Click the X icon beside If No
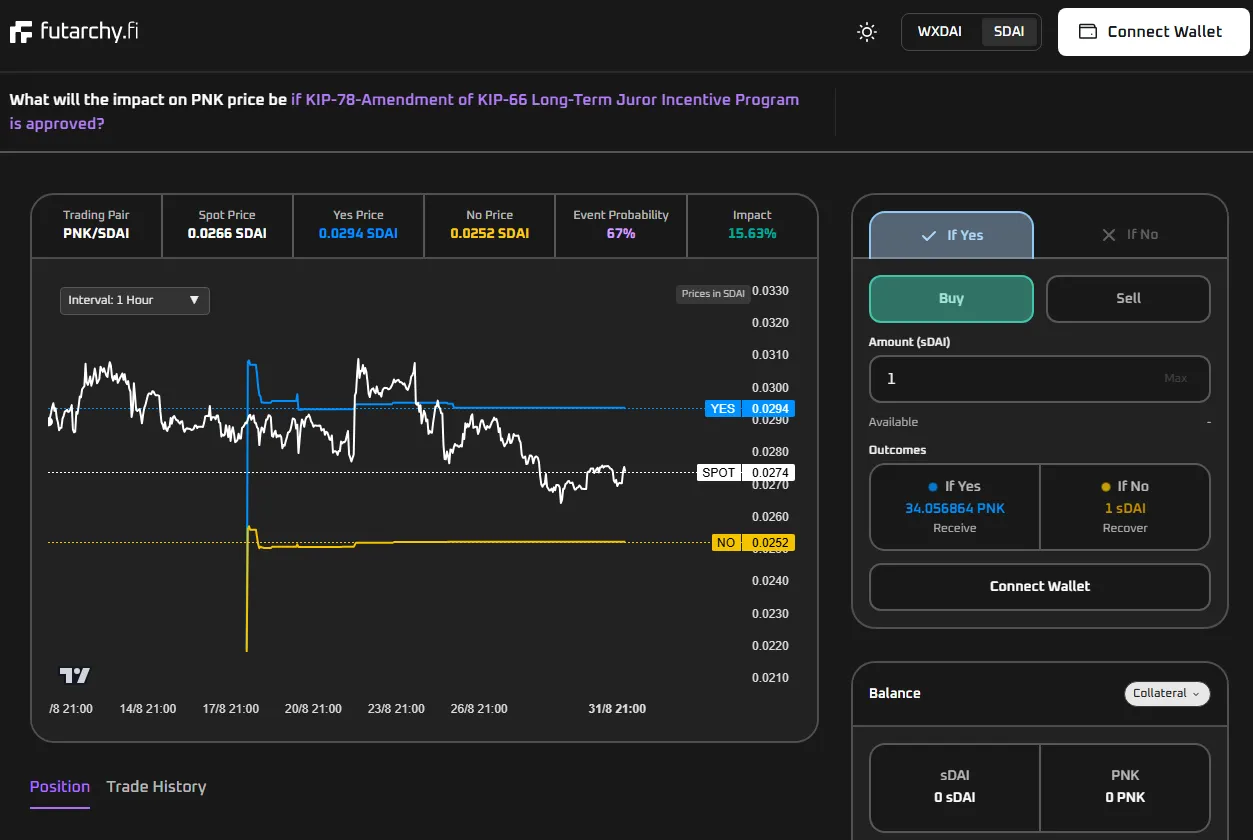 [1108, 235]
